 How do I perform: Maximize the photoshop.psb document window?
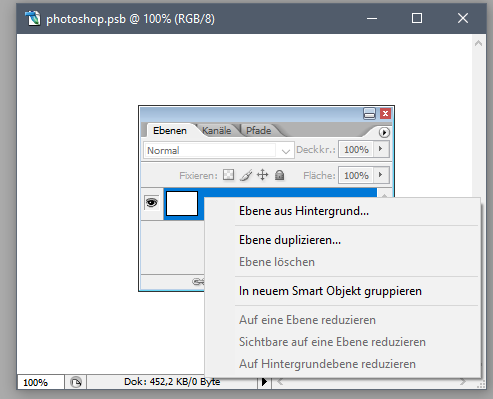pos(417,18)
